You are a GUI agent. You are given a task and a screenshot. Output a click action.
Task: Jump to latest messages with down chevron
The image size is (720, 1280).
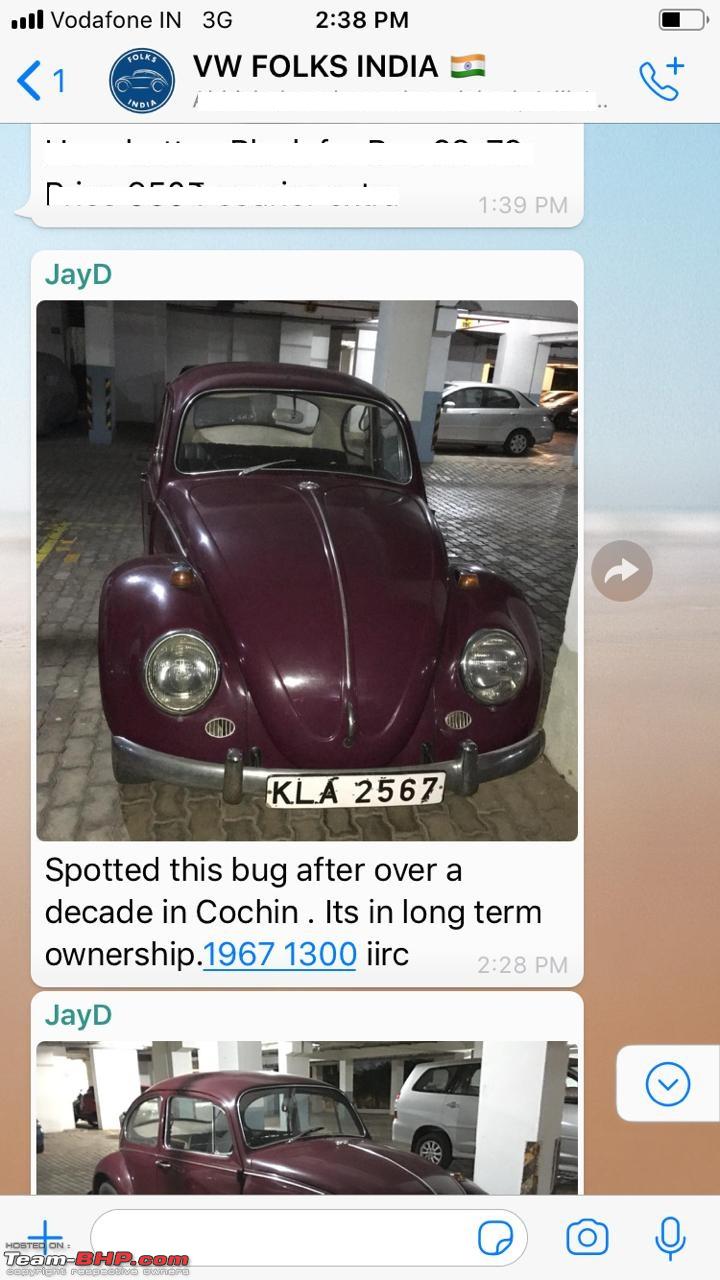[667, 1084]
